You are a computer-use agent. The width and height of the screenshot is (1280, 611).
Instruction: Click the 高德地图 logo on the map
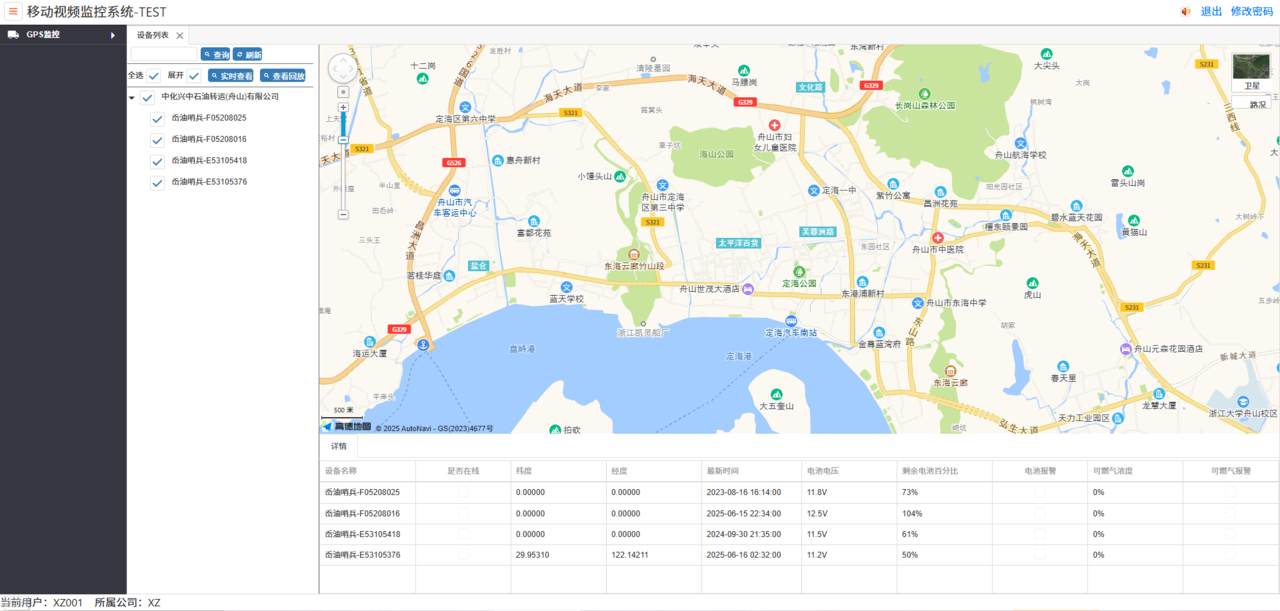pos(346,426)
